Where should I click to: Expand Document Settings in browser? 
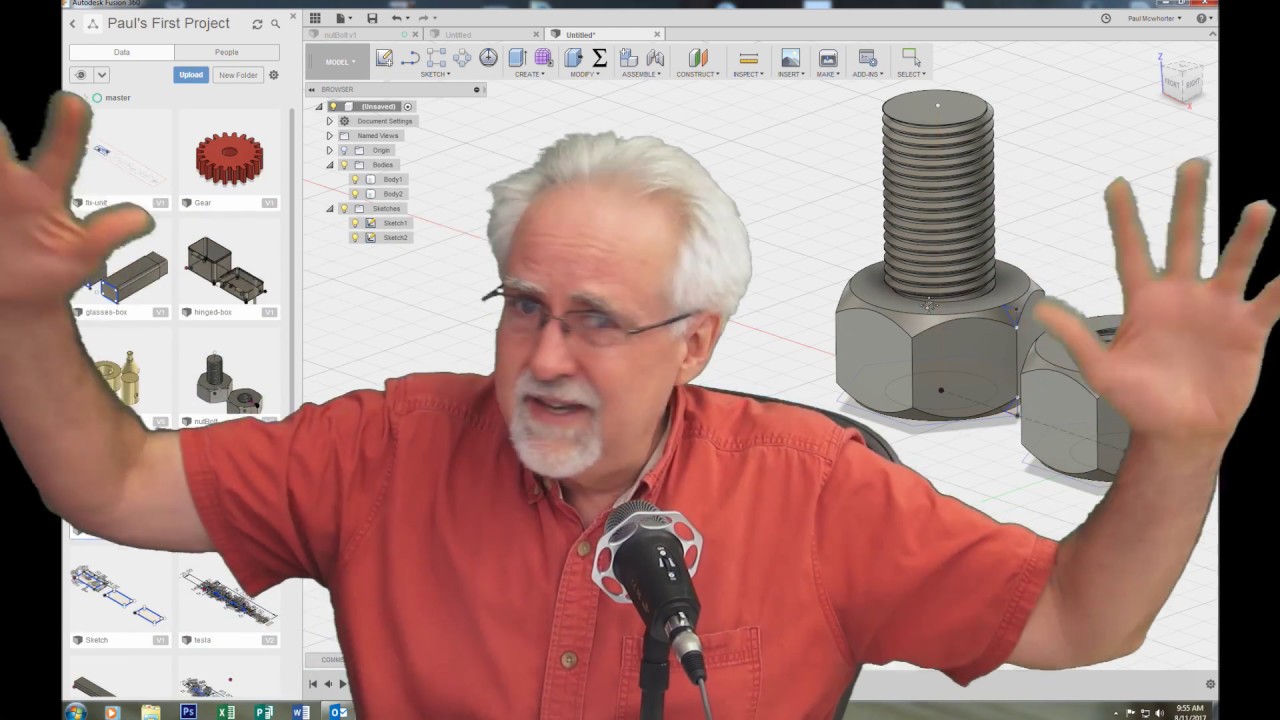click(x=329, y=121)
